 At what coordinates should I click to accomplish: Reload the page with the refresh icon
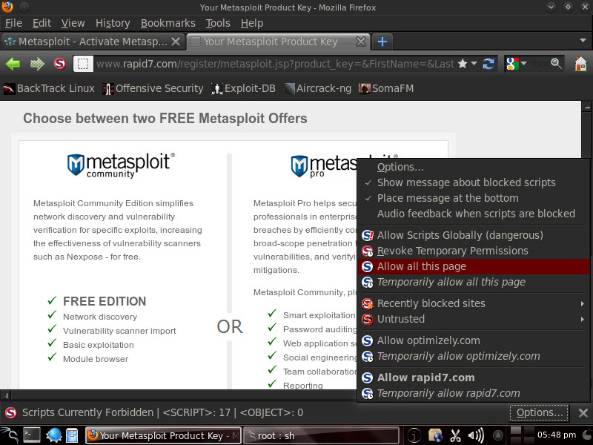click(488, 64)
